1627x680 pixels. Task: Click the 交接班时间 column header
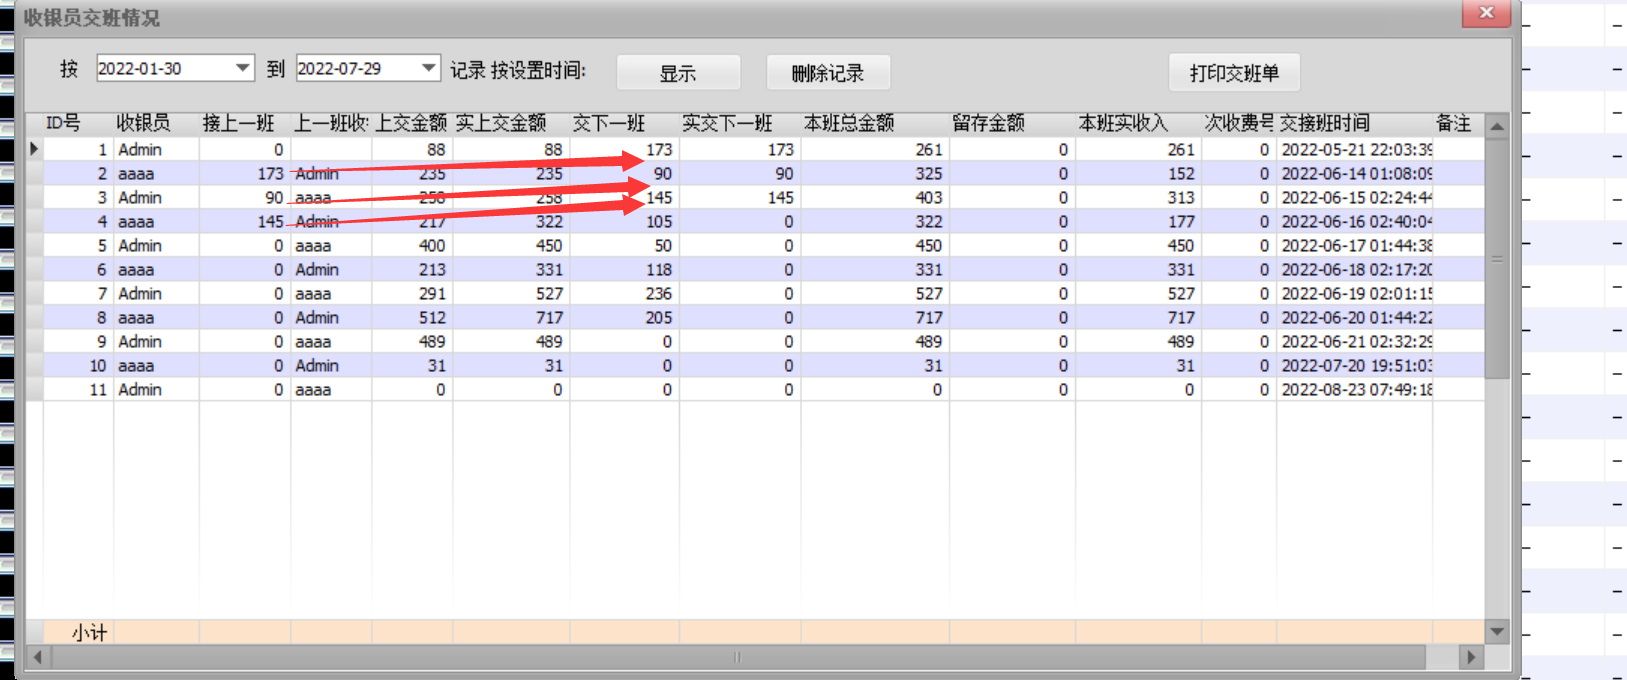tap(1324, 123)
